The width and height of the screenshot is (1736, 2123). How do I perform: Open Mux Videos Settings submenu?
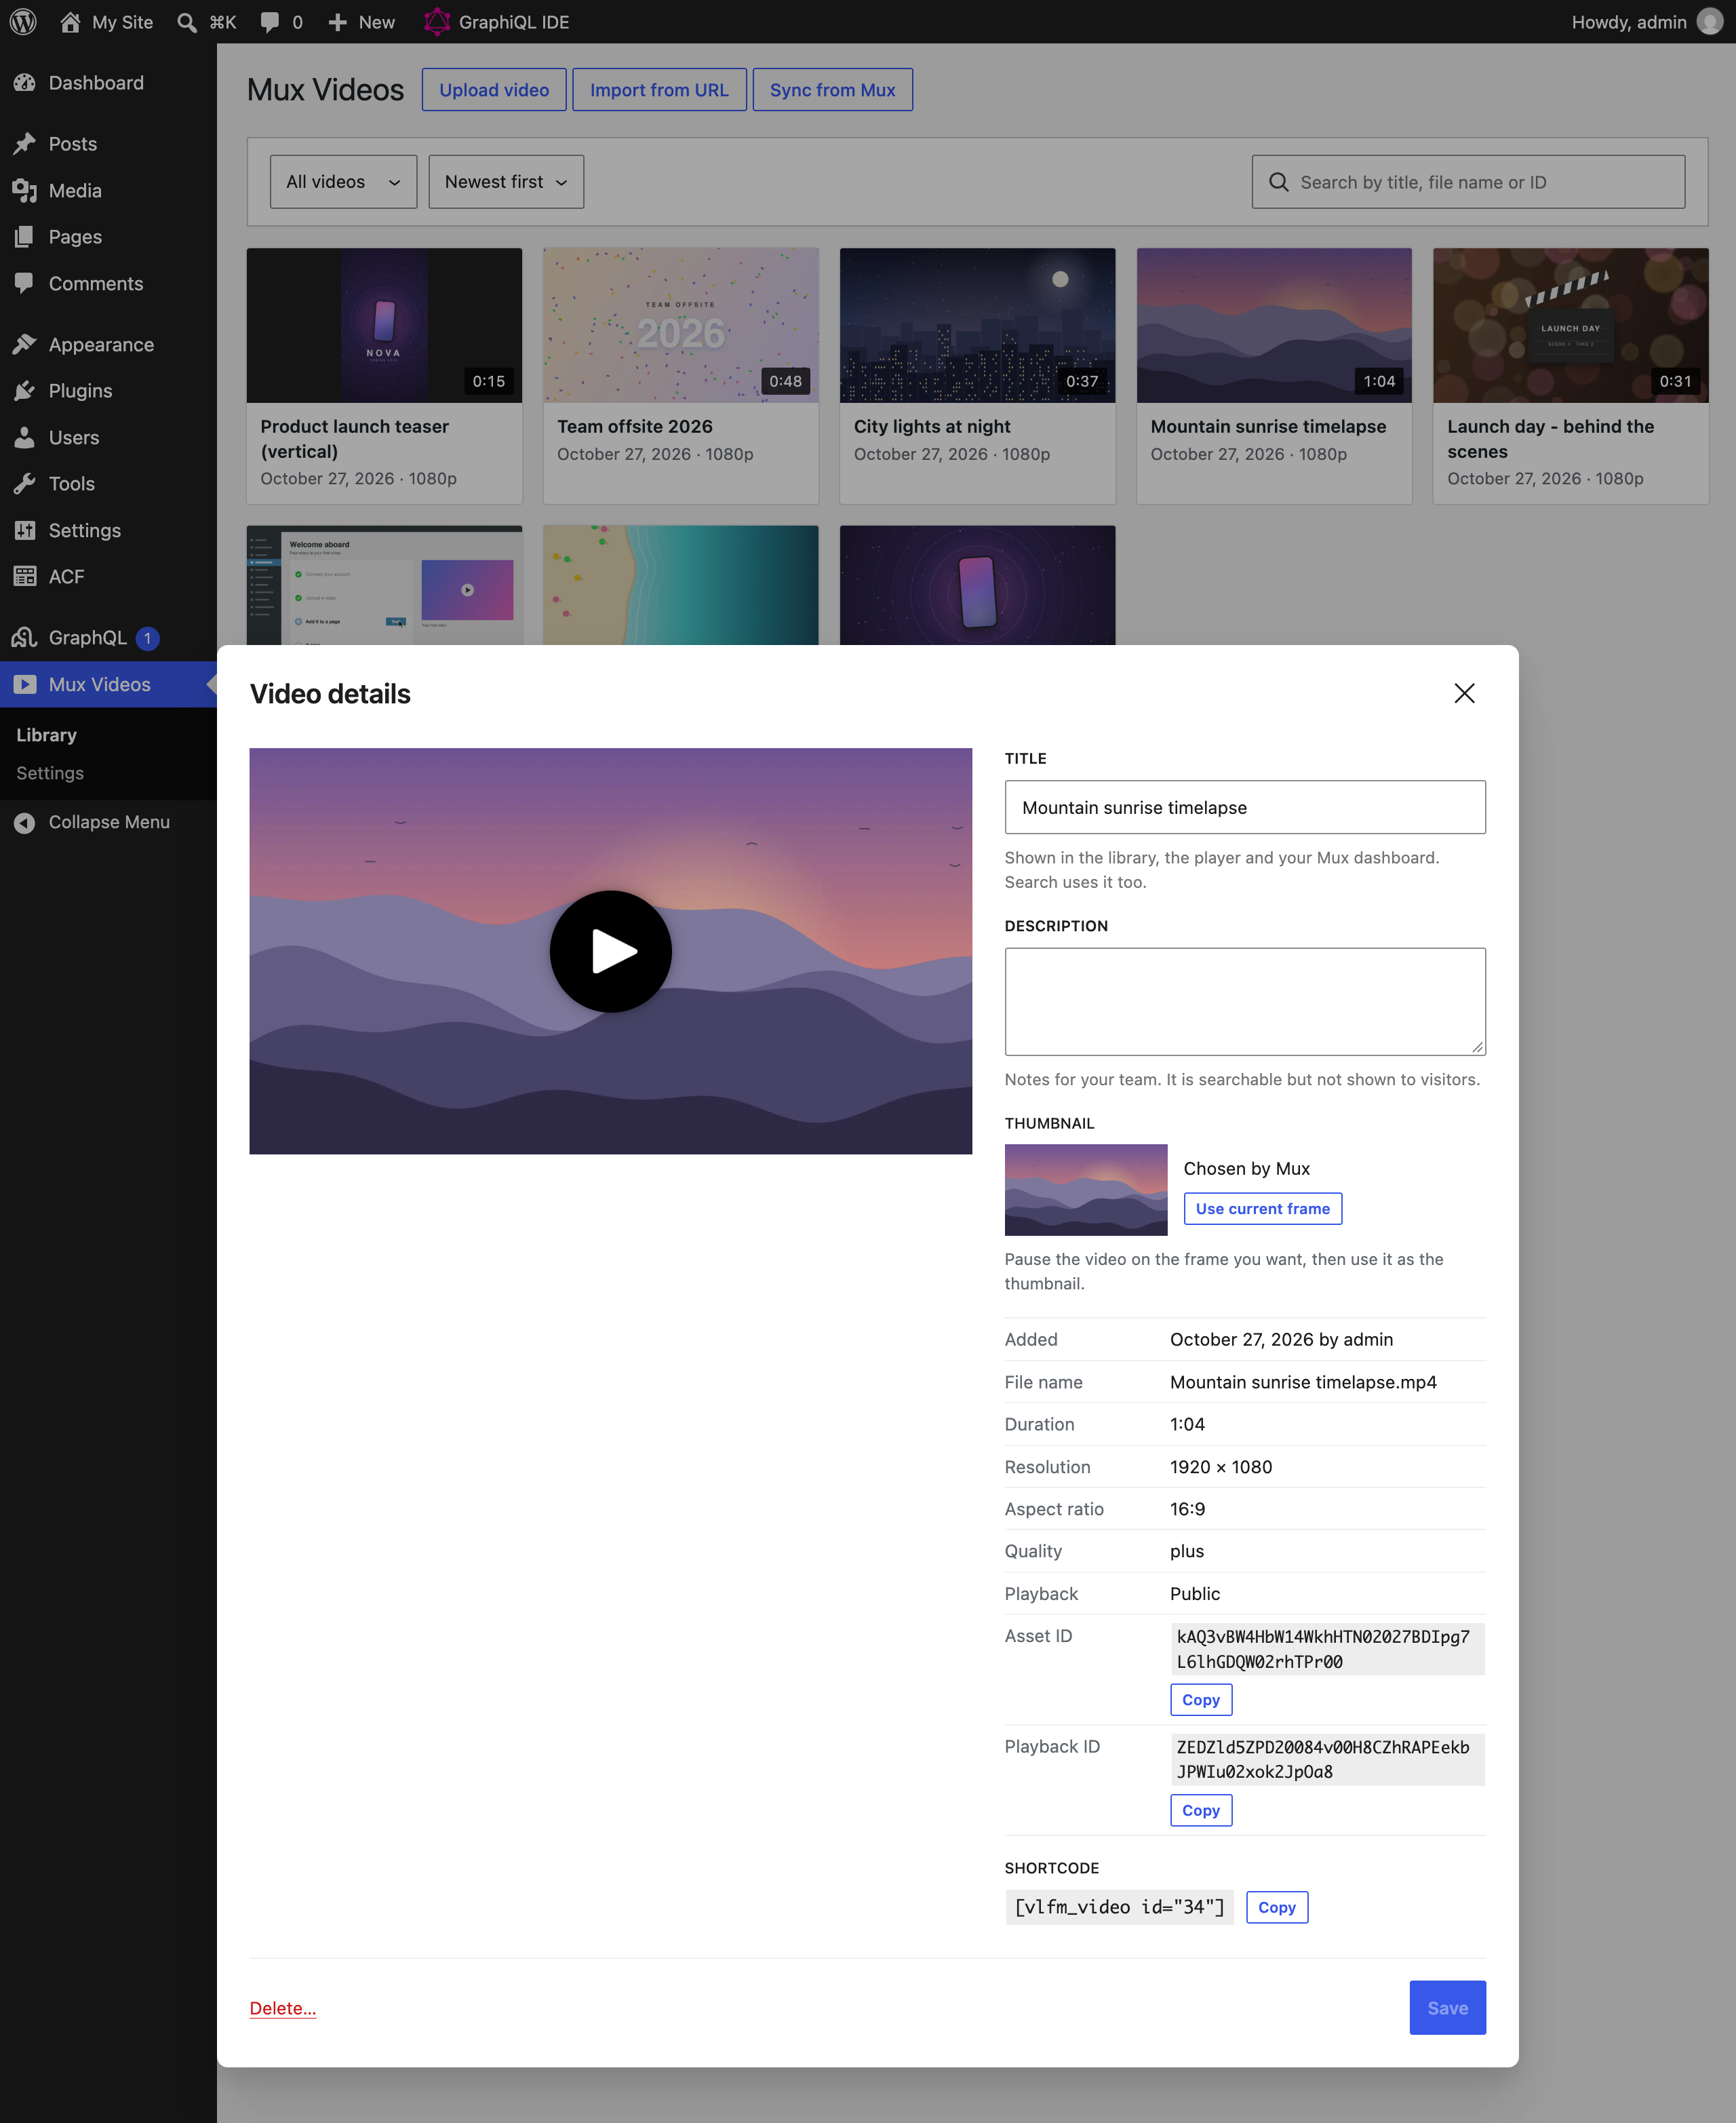pos(50,773)
